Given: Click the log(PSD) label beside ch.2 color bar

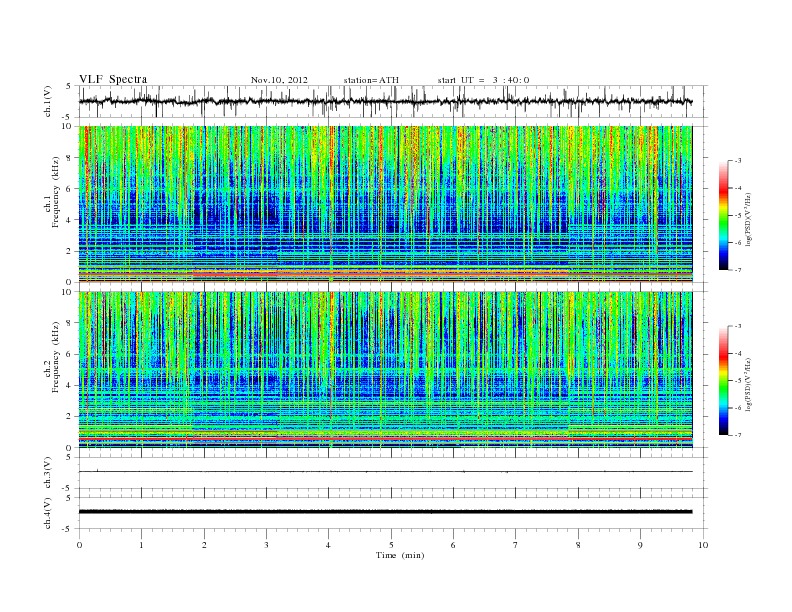Looking at the screenshot, I should point(748,384).
